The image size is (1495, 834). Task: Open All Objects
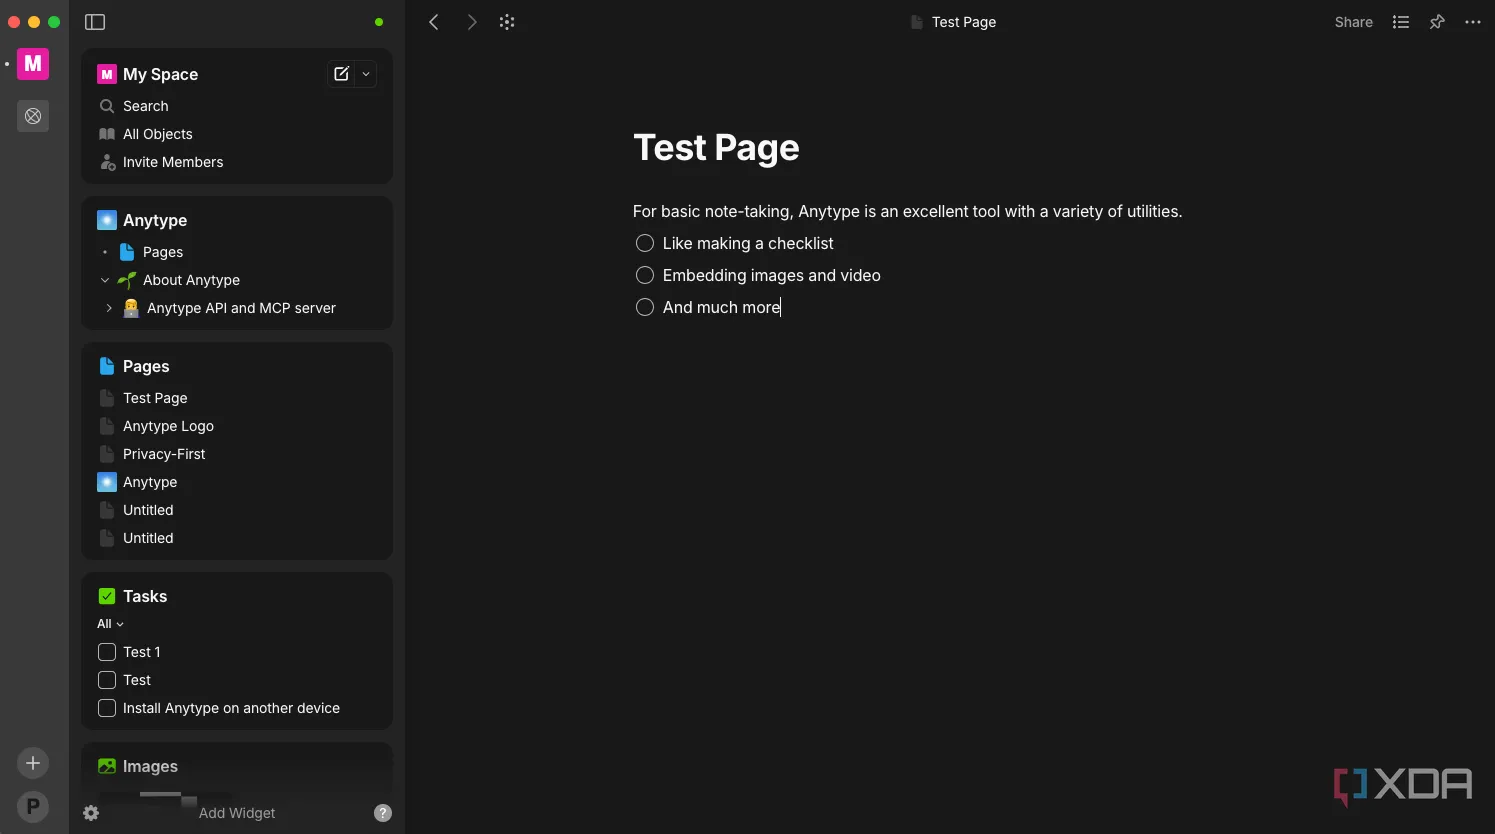[158, 134]
